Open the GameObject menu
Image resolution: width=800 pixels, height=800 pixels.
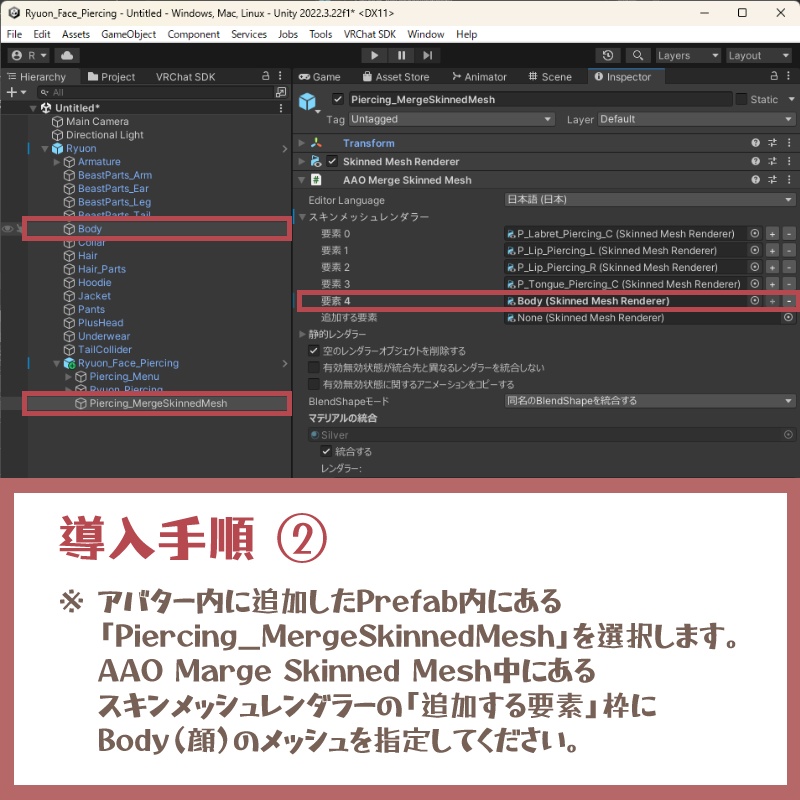click(129, 34)
